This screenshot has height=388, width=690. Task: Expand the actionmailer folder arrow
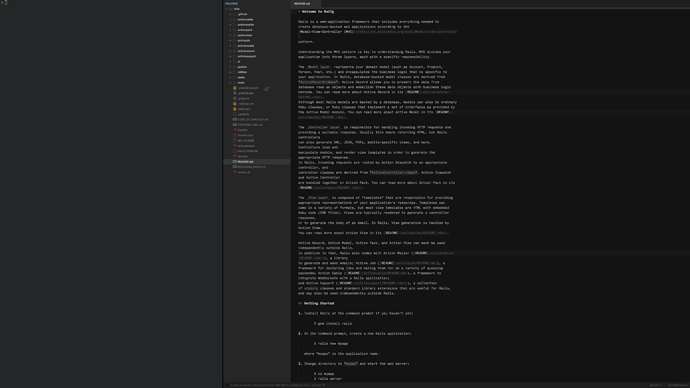coord(230,25)
